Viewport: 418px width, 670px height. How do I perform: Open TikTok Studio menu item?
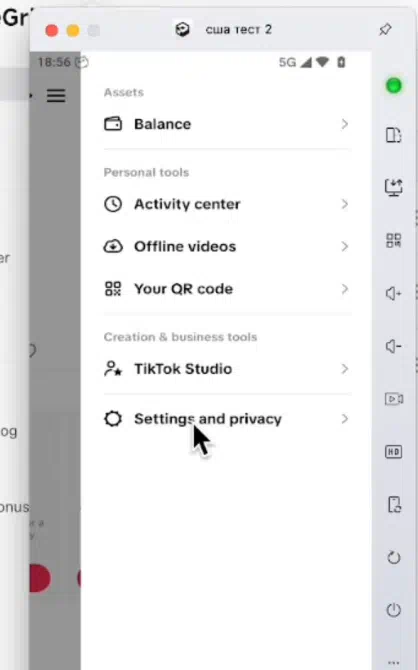227,369
